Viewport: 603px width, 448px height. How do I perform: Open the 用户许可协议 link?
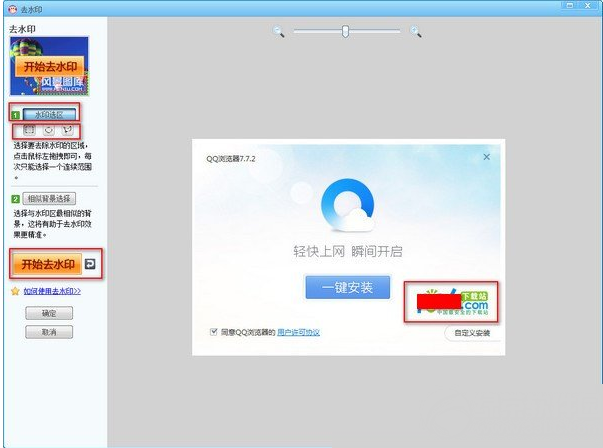click(298, 332)
